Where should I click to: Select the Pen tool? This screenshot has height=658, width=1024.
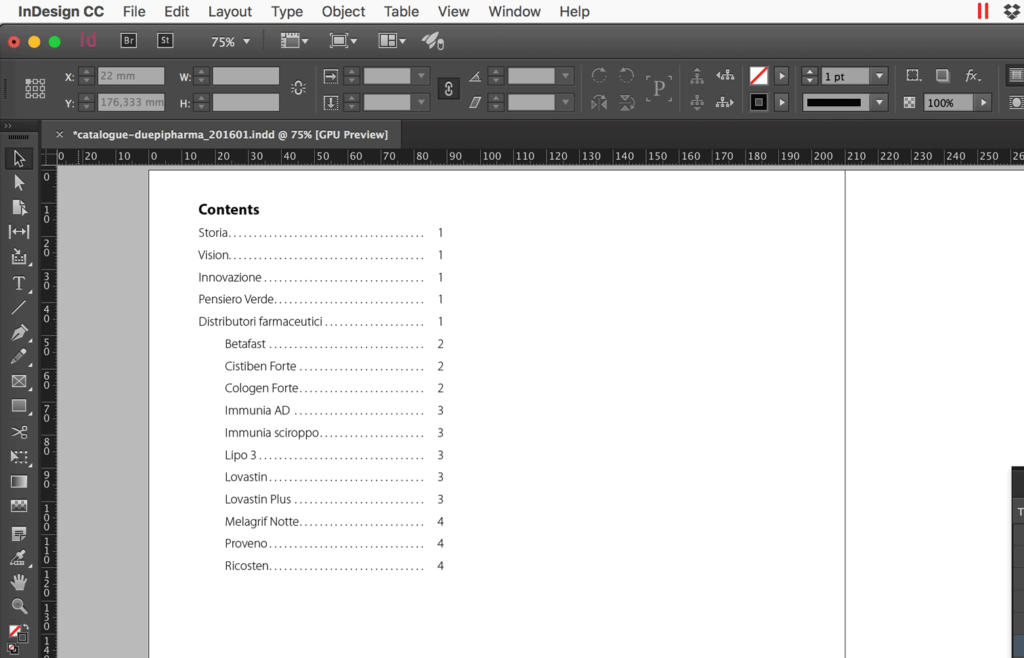[x=19, y=332]
